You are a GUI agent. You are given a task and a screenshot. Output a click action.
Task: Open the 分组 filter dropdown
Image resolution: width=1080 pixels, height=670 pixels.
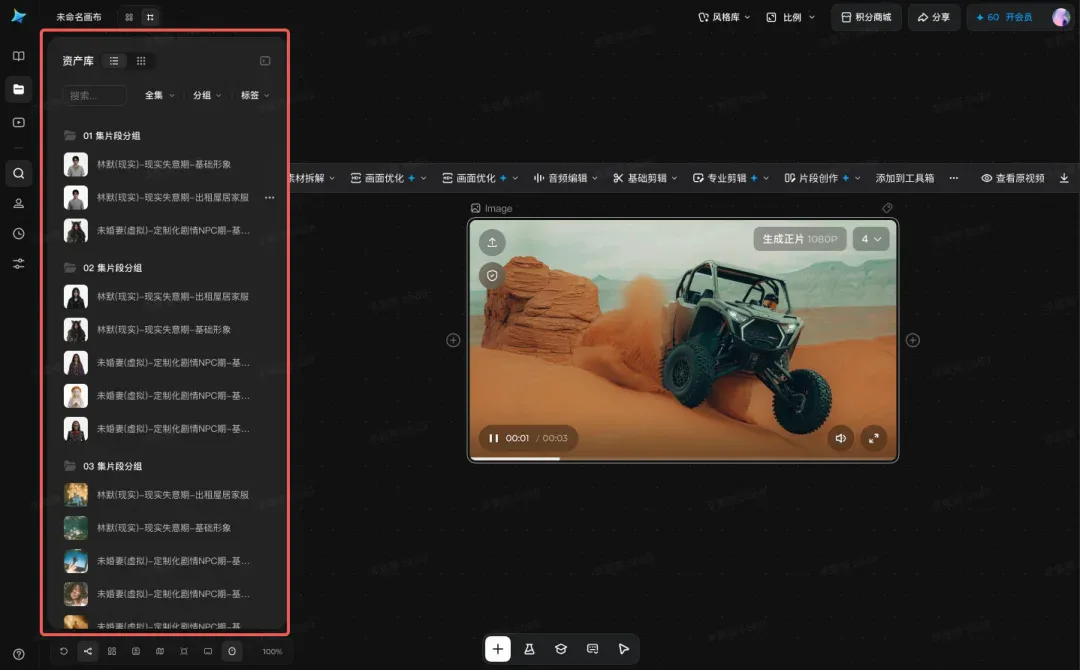[x=207, y=96]
